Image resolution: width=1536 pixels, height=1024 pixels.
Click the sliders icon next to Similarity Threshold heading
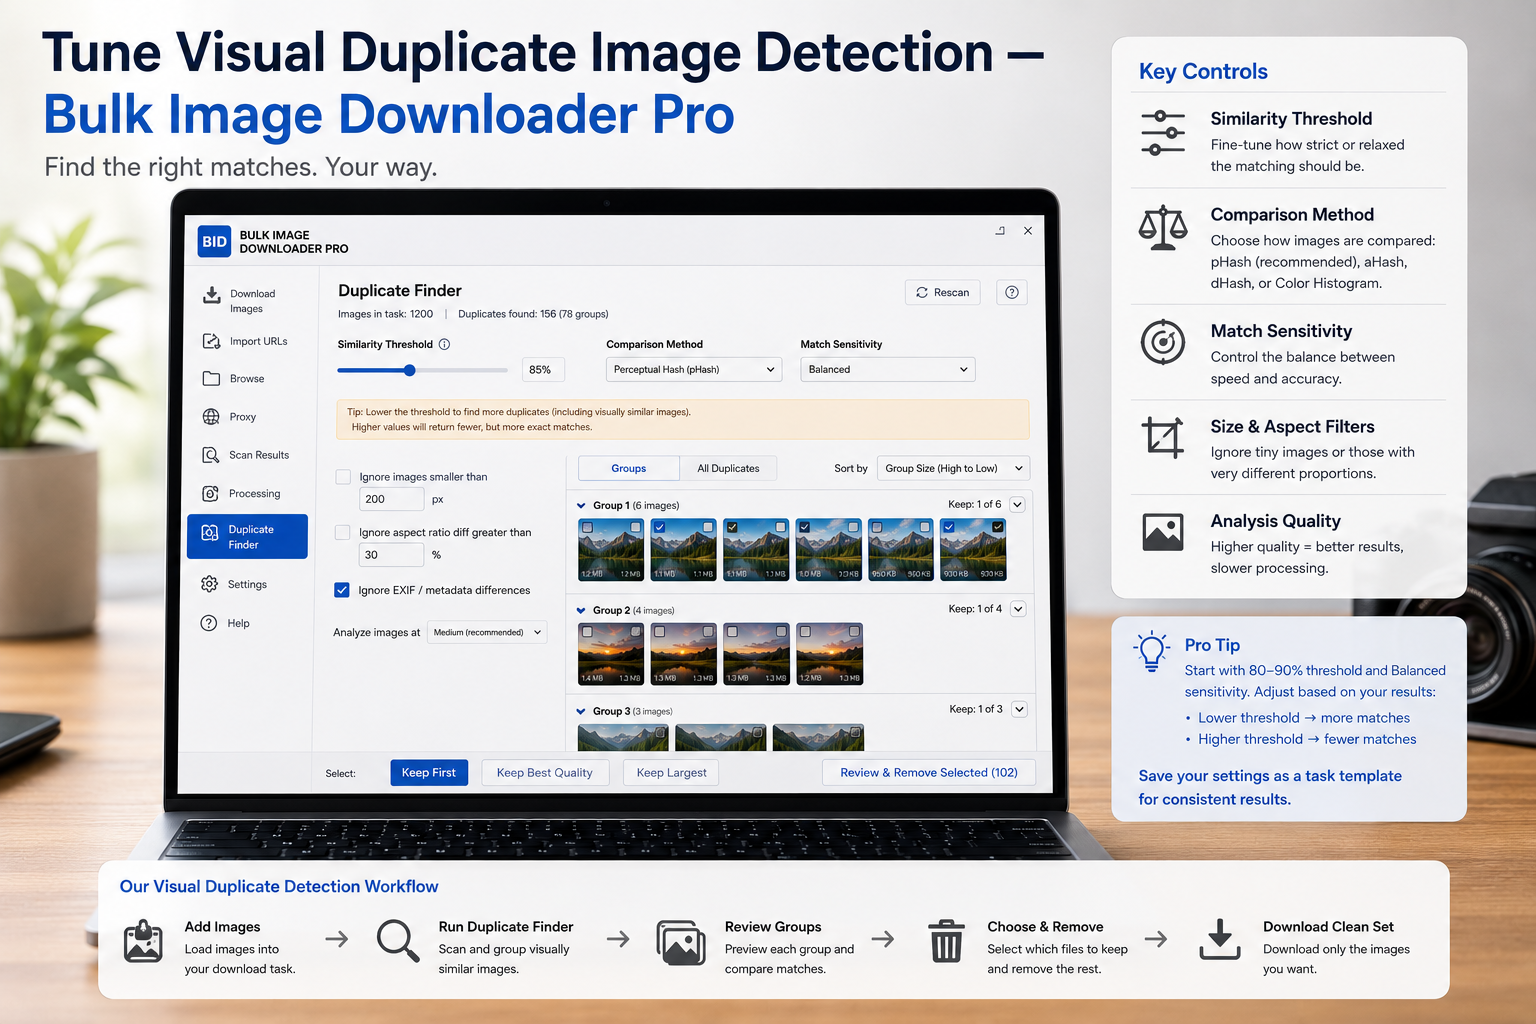coord(1163,133)
